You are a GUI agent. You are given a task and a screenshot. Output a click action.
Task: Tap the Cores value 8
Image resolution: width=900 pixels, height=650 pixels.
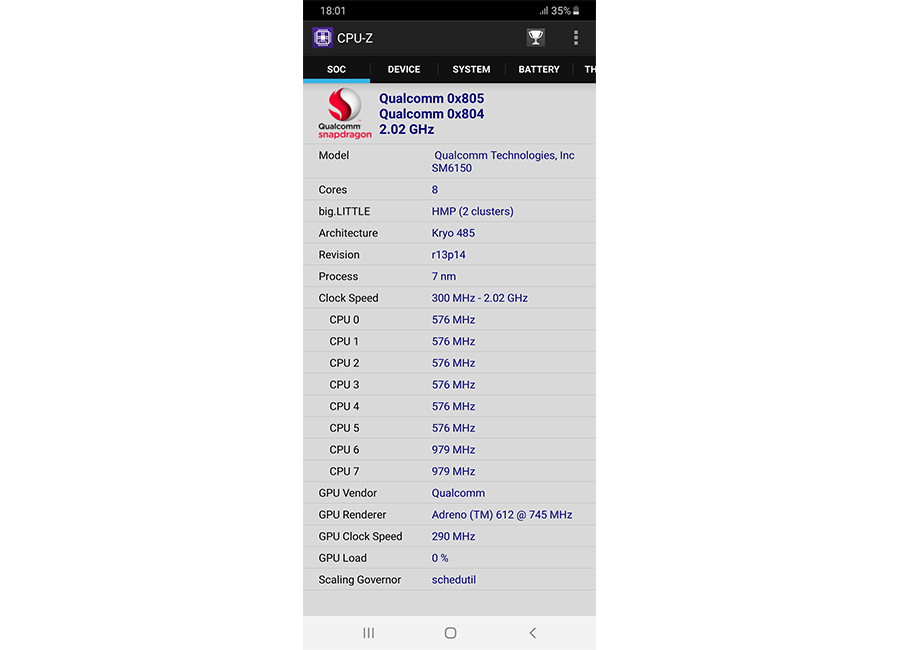(435, 189)
